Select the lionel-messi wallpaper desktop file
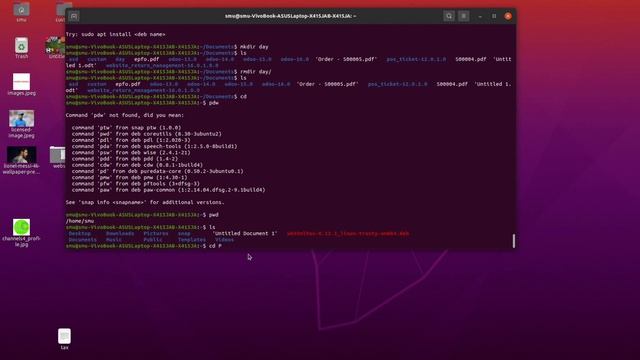The image size is (640, 360). point(21,161)
